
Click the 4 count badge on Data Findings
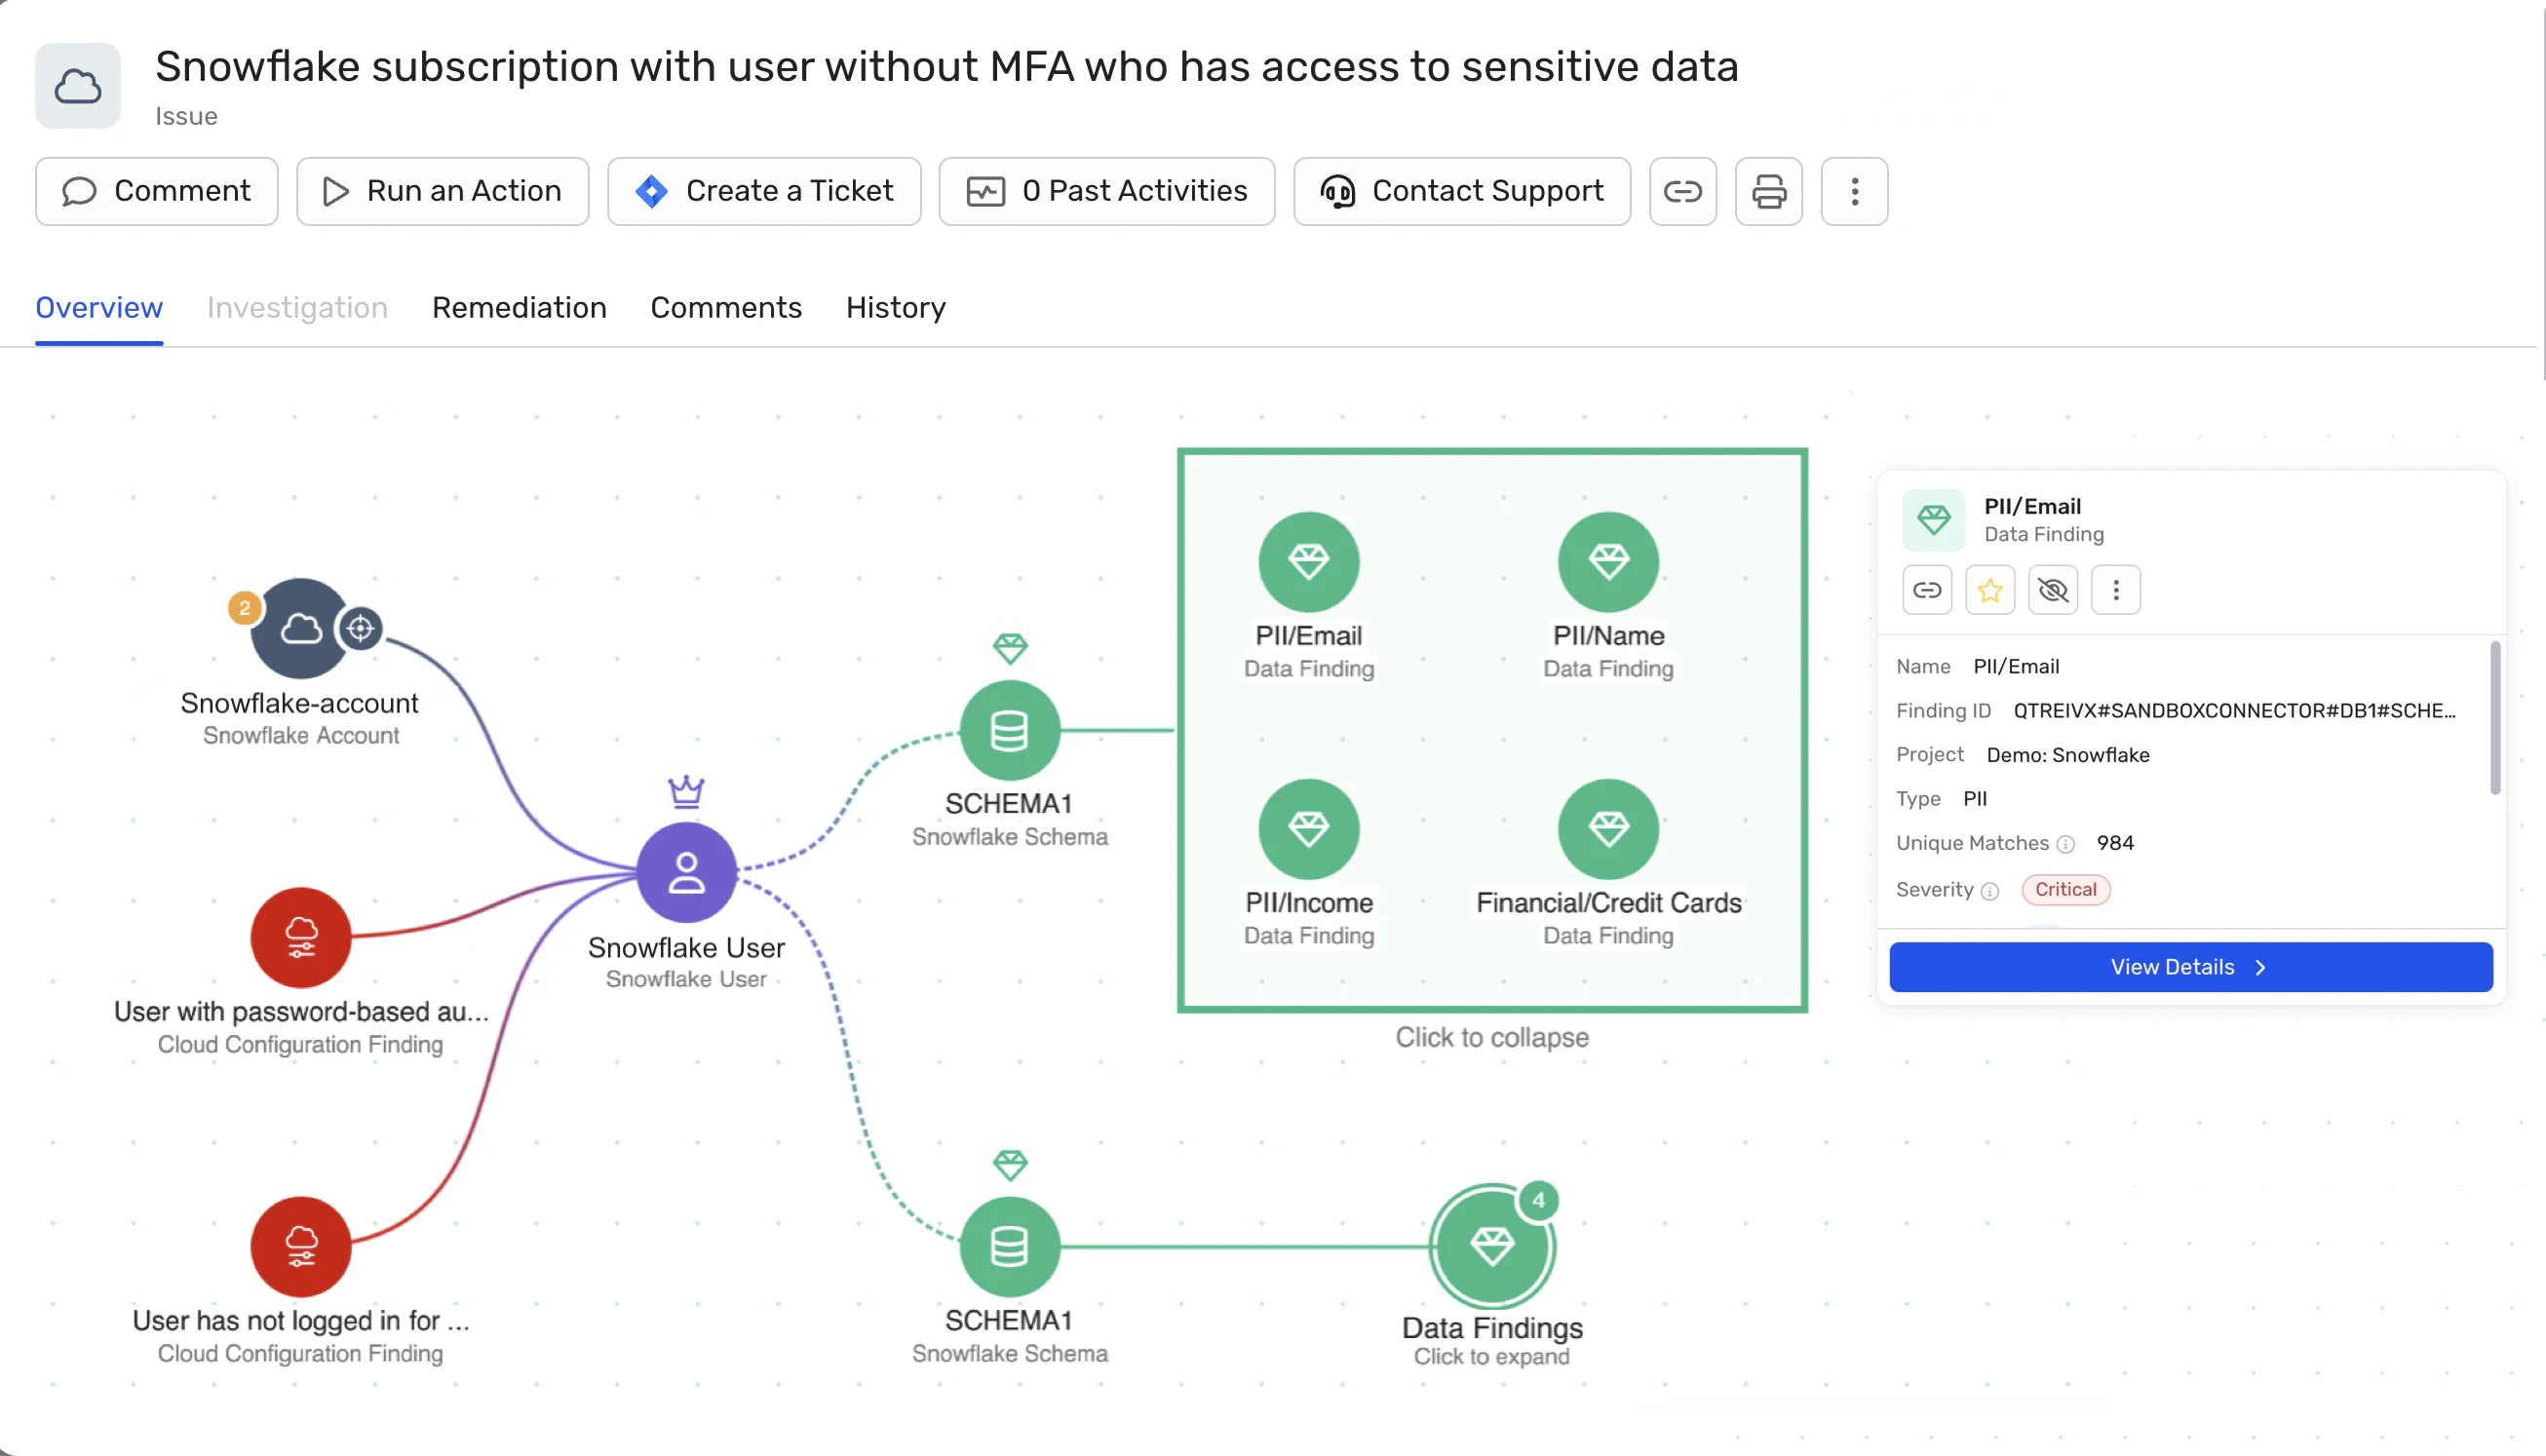[1539, 1200]
